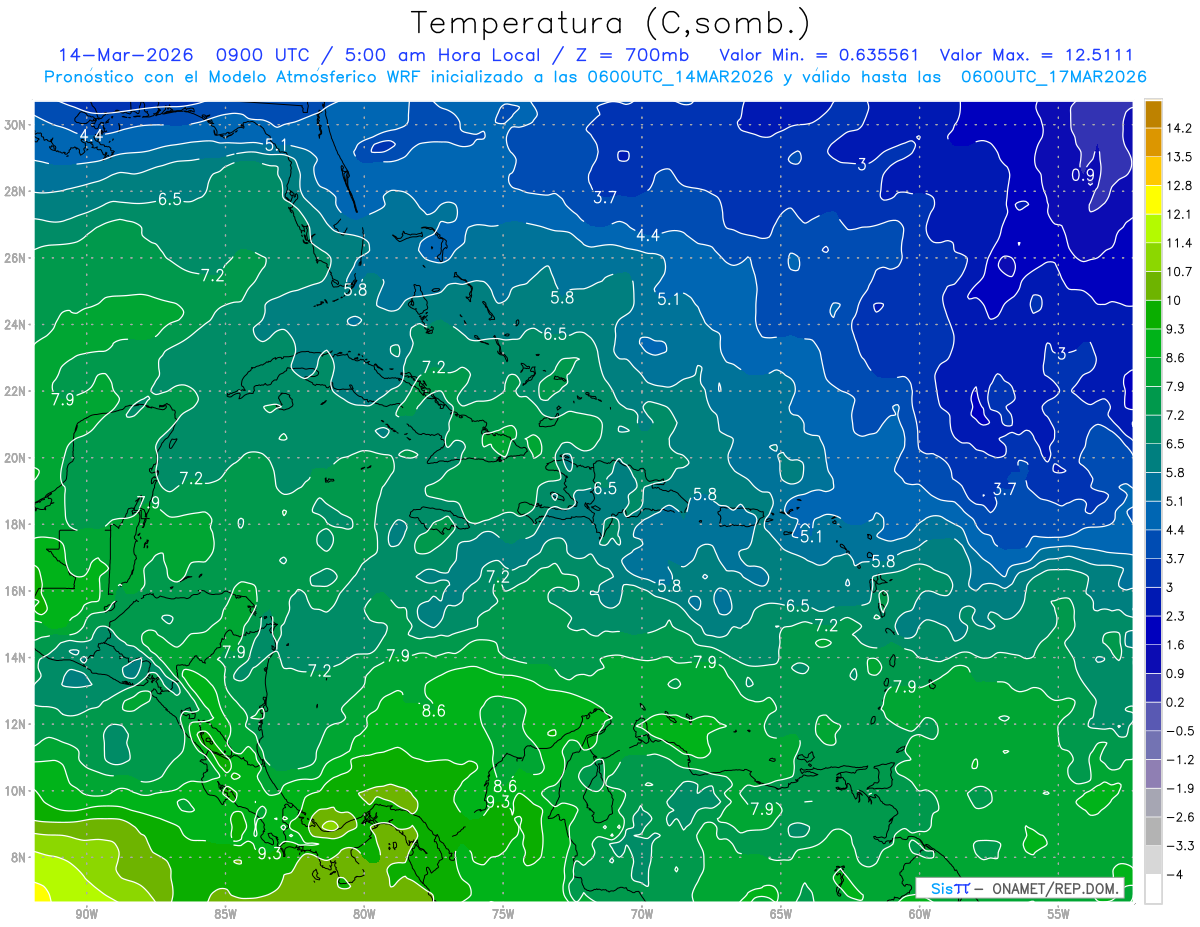
Task: Click the 65W longitude axis label
Action: [x=781, y=914]
